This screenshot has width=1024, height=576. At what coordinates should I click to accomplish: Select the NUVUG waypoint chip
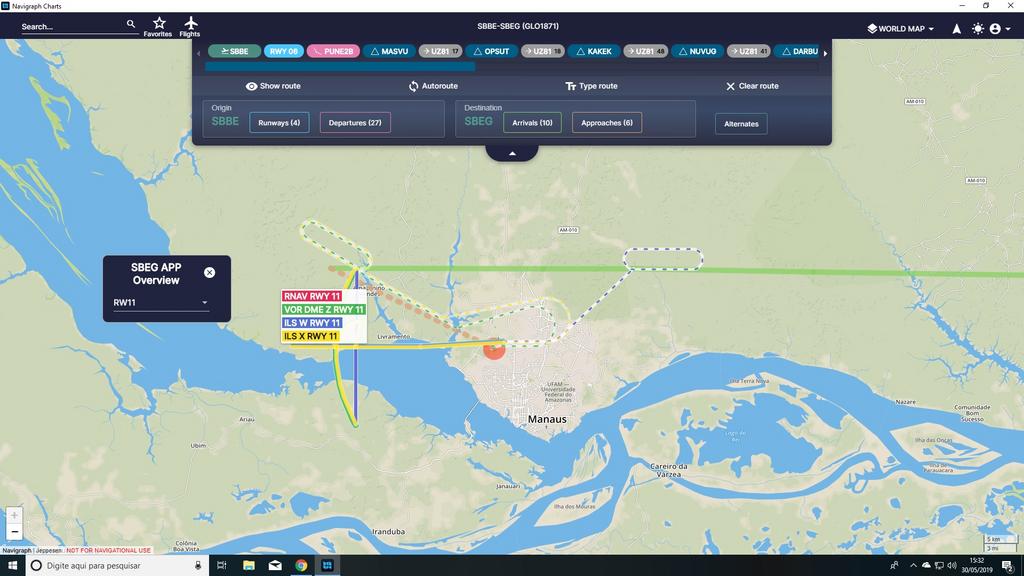tap(697, 51)
